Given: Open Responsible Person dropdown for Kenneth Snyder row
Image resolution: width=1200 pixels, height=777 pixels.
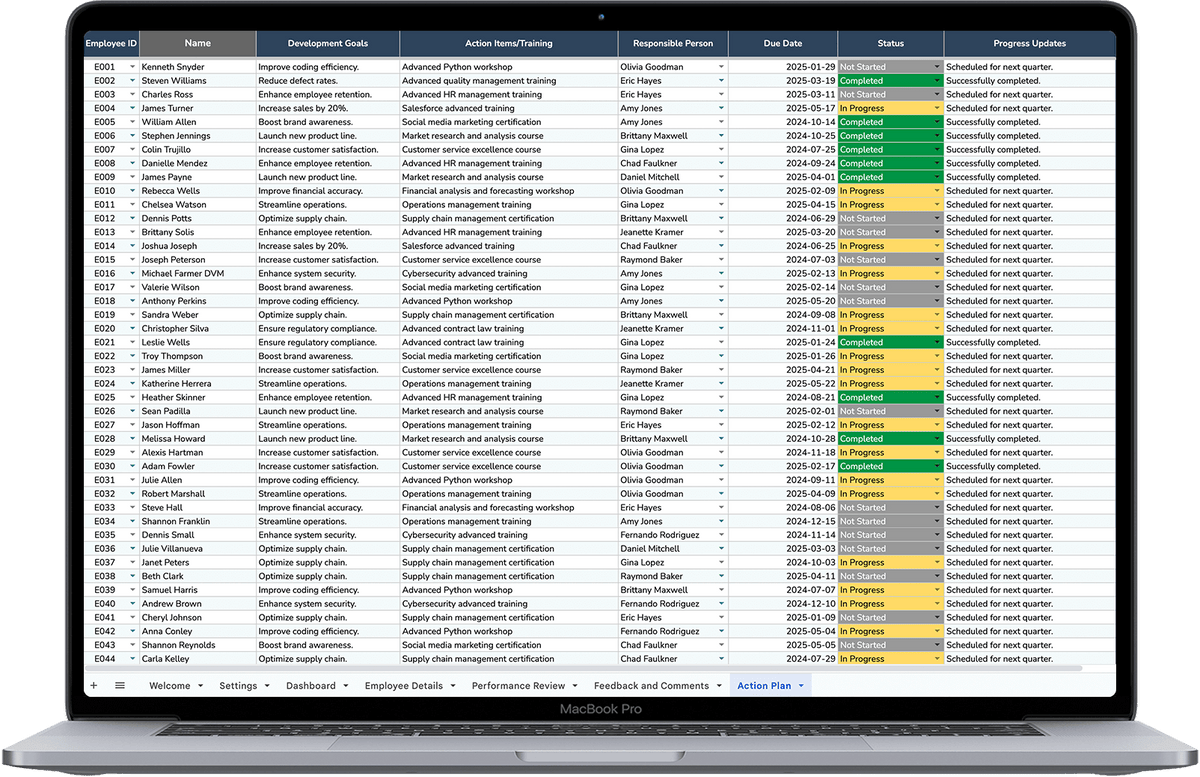Looking at the screenshot, I should click(x=721, y=67).
